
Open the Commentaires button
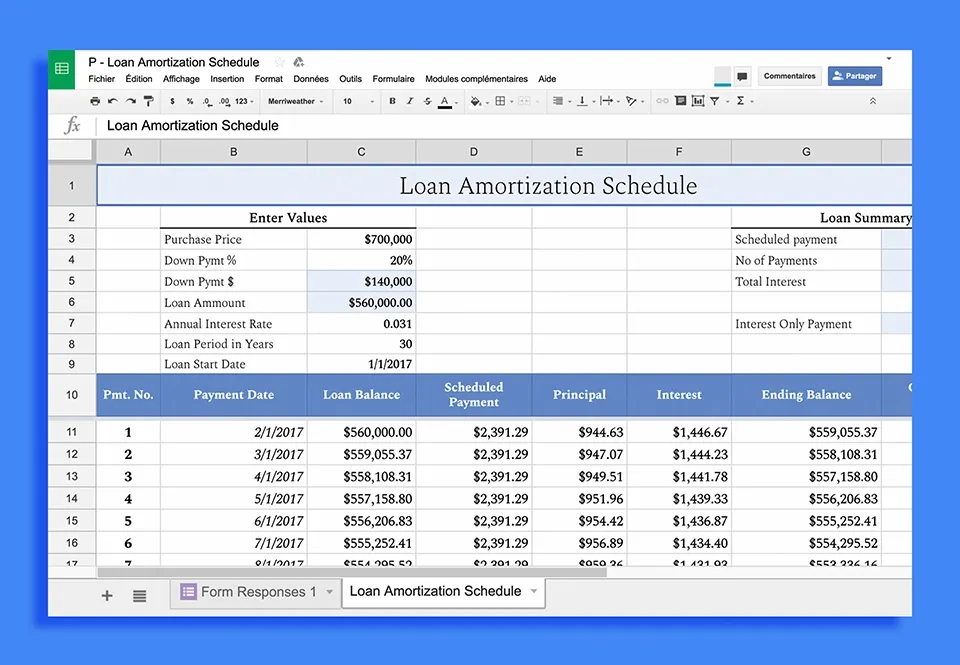[x=789, y=76]
